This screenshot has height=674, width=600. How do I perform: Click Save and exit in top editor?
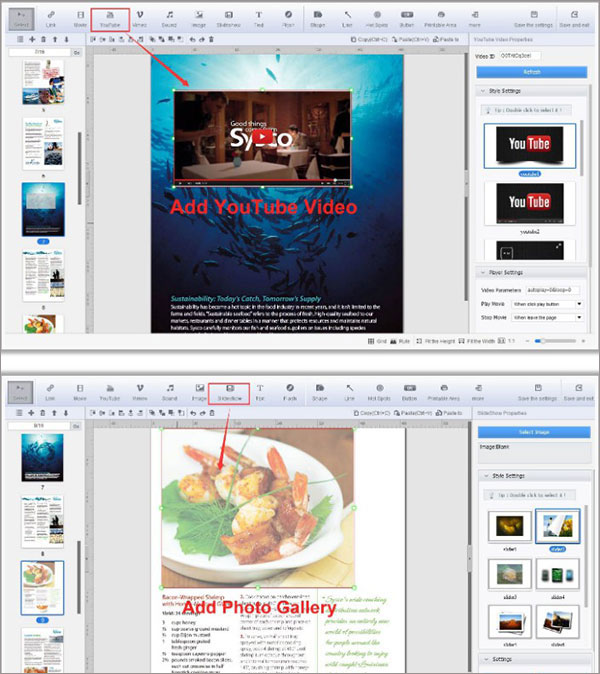[x=574, y=19]
